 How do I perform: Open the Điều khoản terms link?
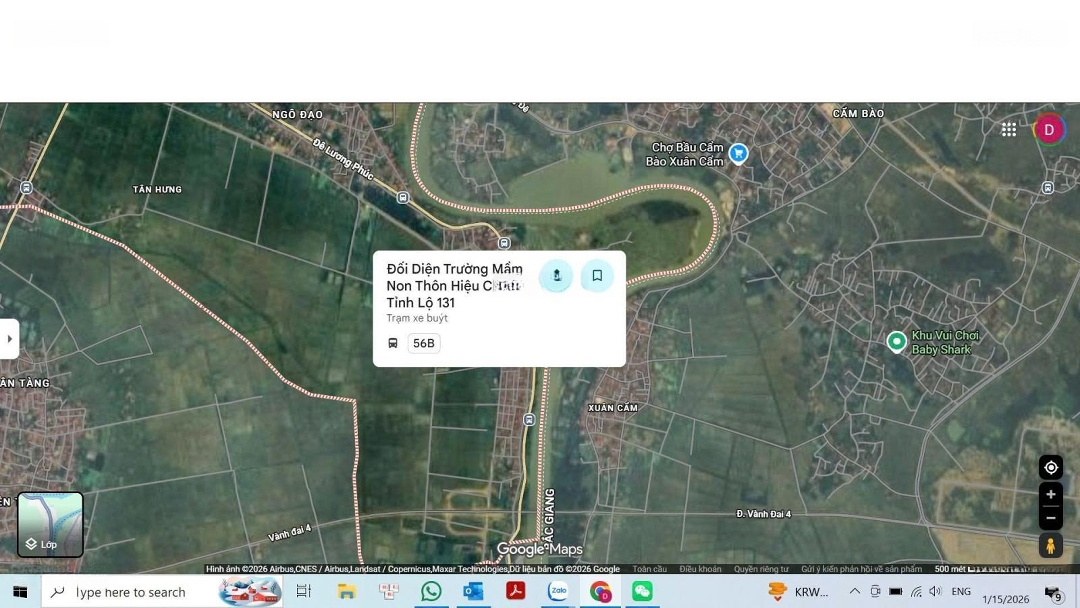(x=700, y=569)
